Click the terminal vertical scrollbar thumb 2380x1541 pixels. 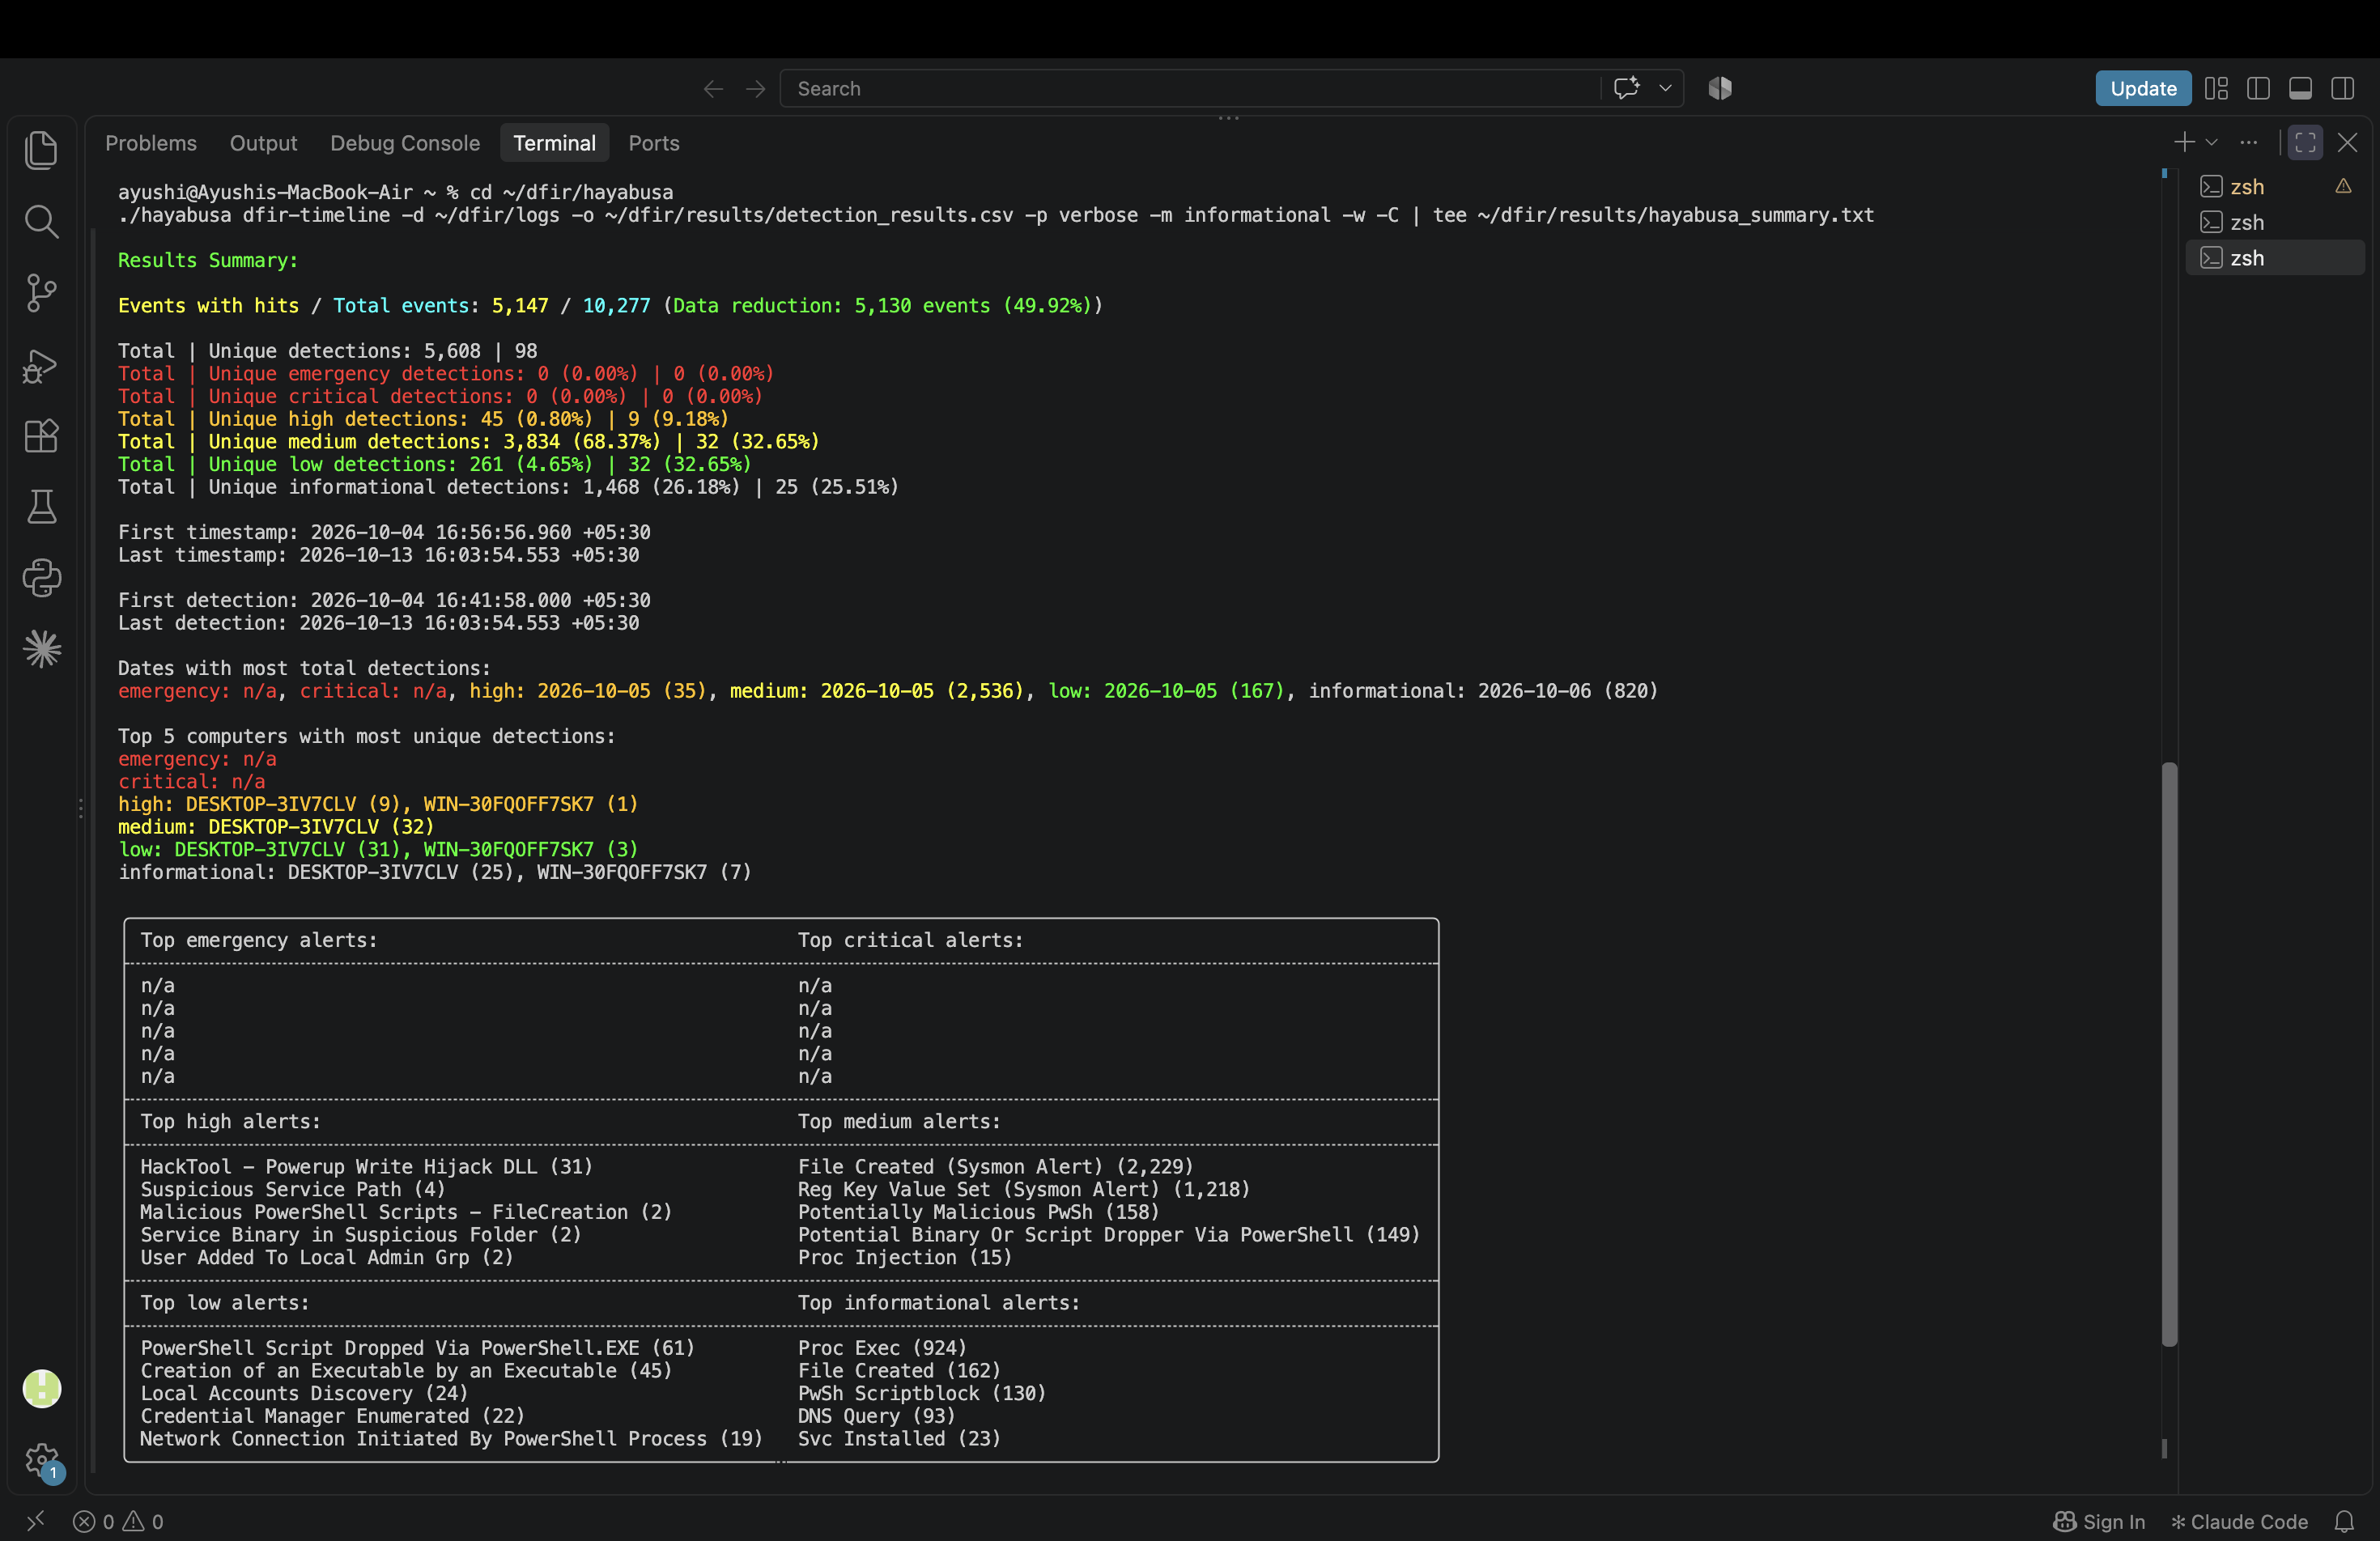[x=2169, y=1054]
